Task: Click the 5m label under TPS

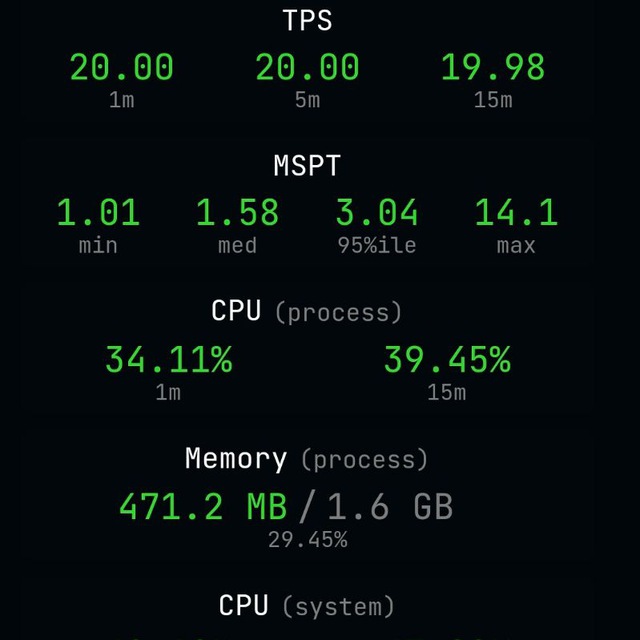Action: [307, 100]
